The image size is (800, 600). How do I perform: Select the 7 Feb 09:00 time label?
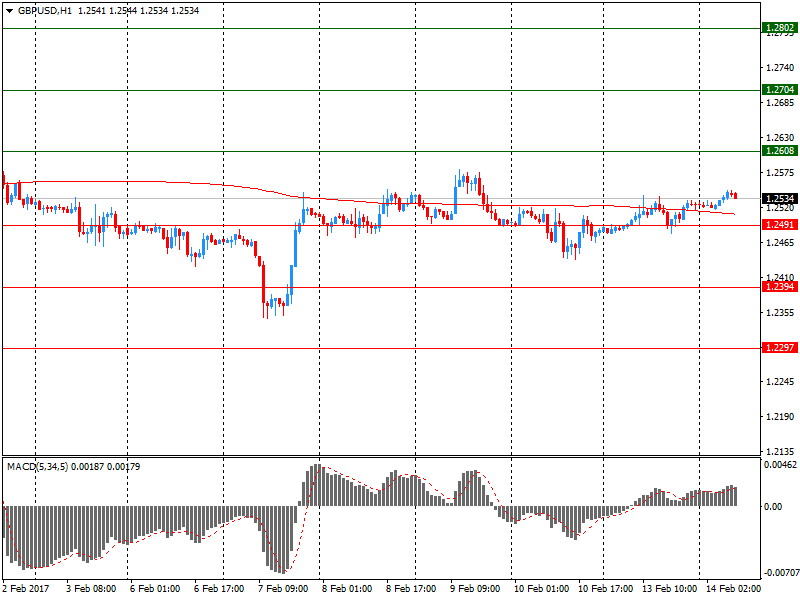pos(283,589)
